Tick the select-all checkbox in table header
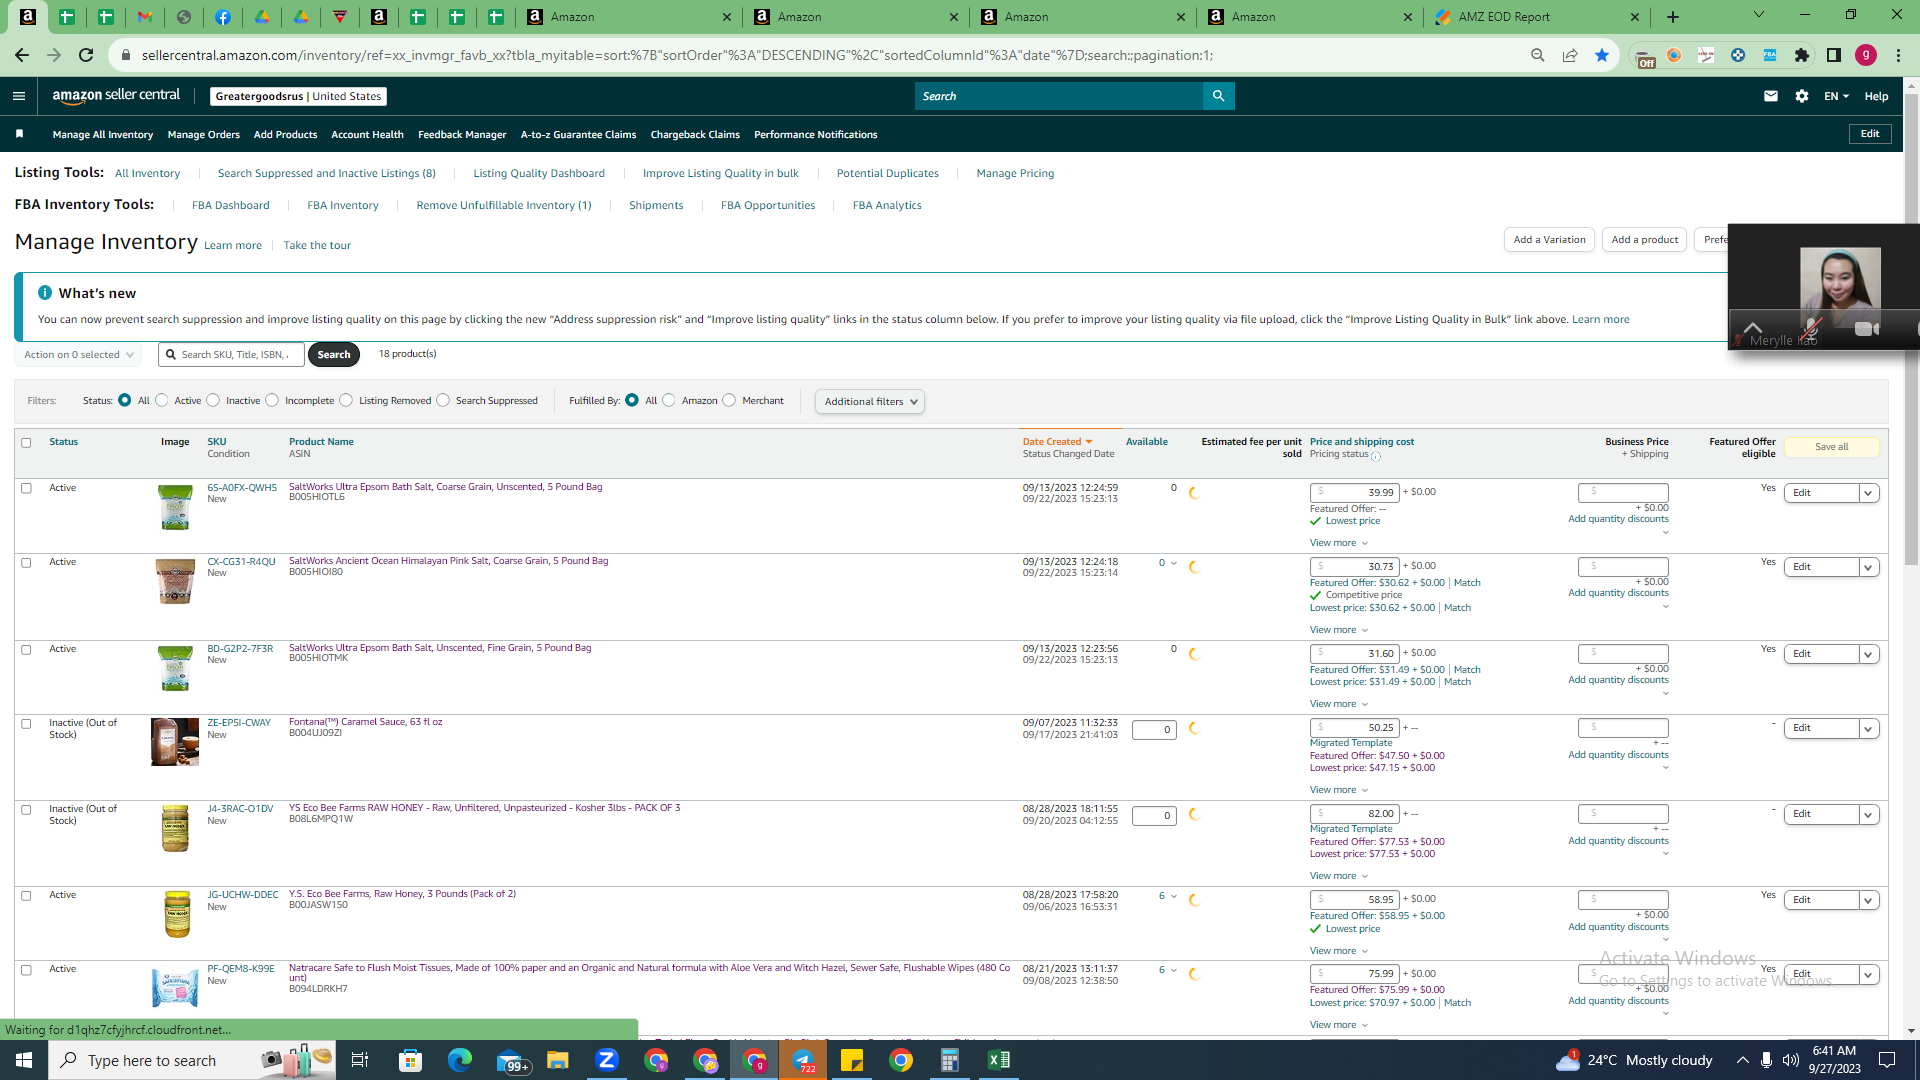The height and width of the screenshot is (1080, 1920). [26, 442]
